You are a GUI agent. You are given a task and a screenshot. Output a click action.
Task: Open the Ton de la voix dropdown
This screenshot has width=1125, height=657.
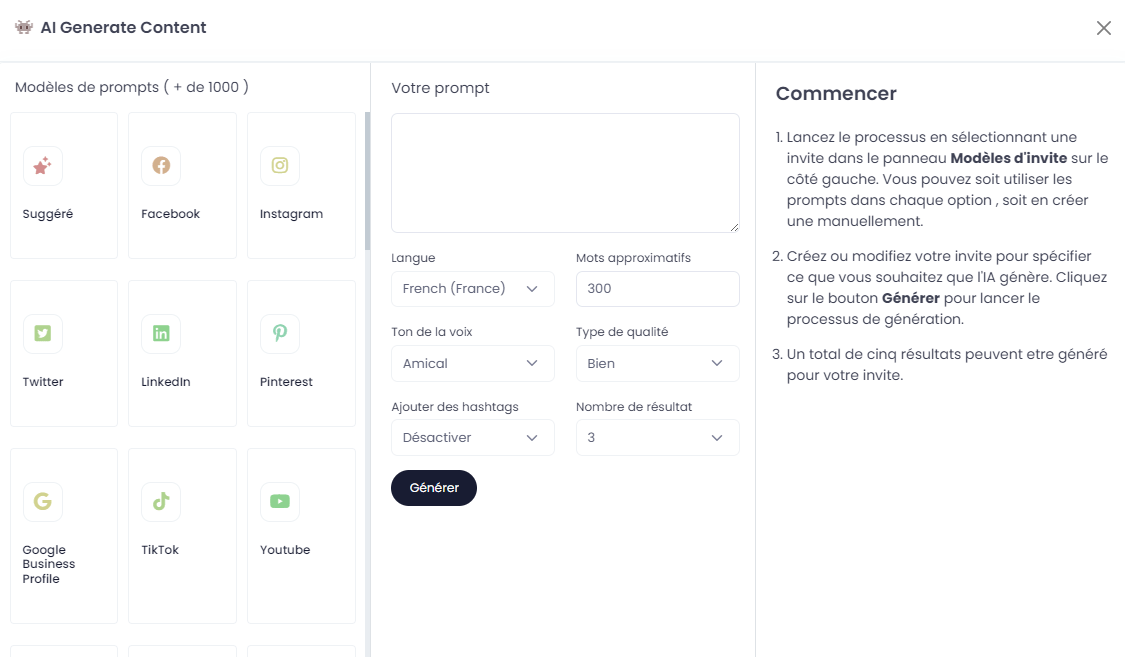pyautogui.click(x=473, y=364)
